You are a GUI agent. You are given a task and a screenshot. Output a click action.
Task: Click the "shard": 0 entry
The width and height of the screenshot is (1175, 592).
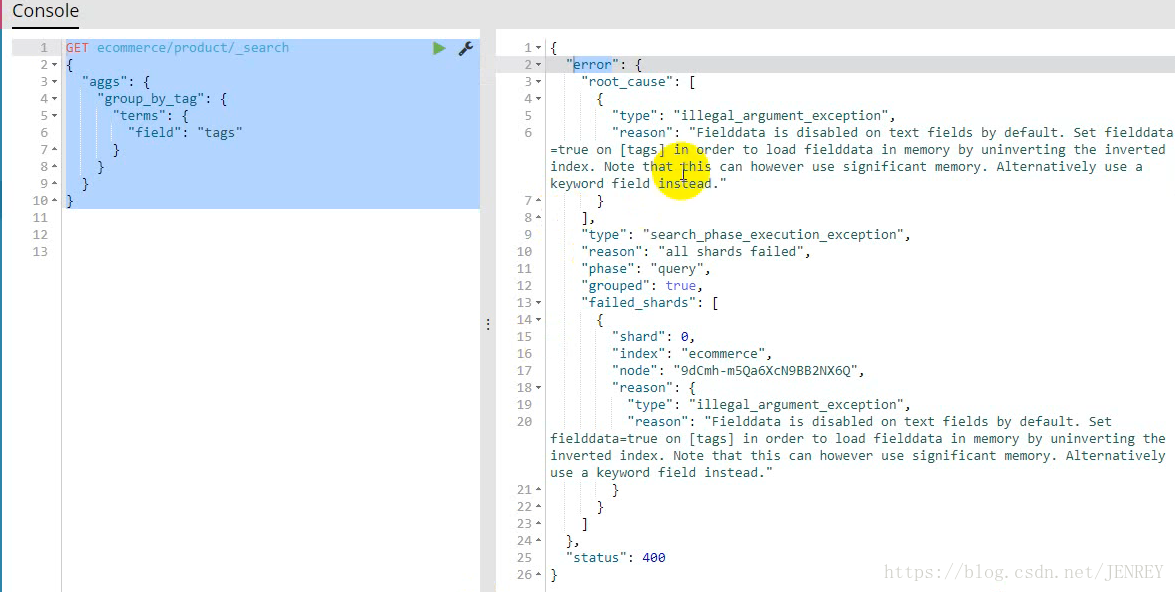pos(653,336)
